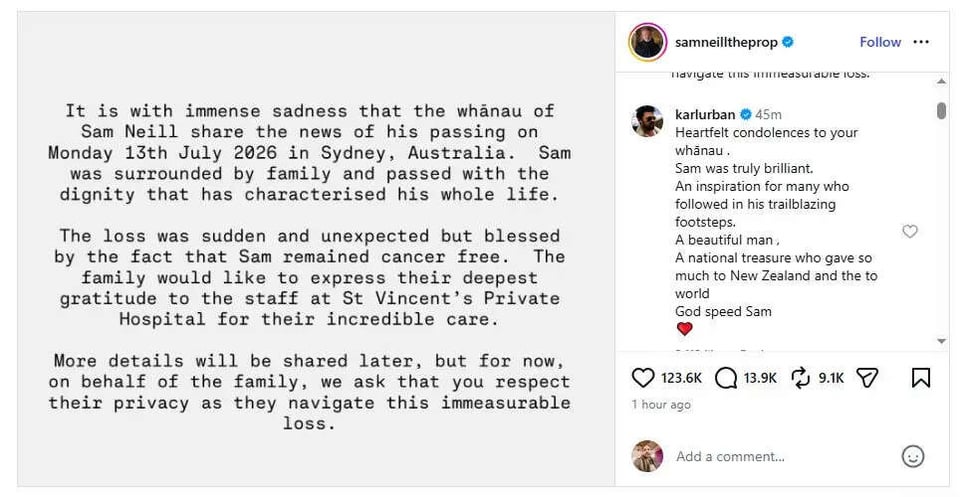Image resolution: width=960 pixels, height=497 pixels.
Task: Open emoji picker smiley icon
Action: pos(913,456)
